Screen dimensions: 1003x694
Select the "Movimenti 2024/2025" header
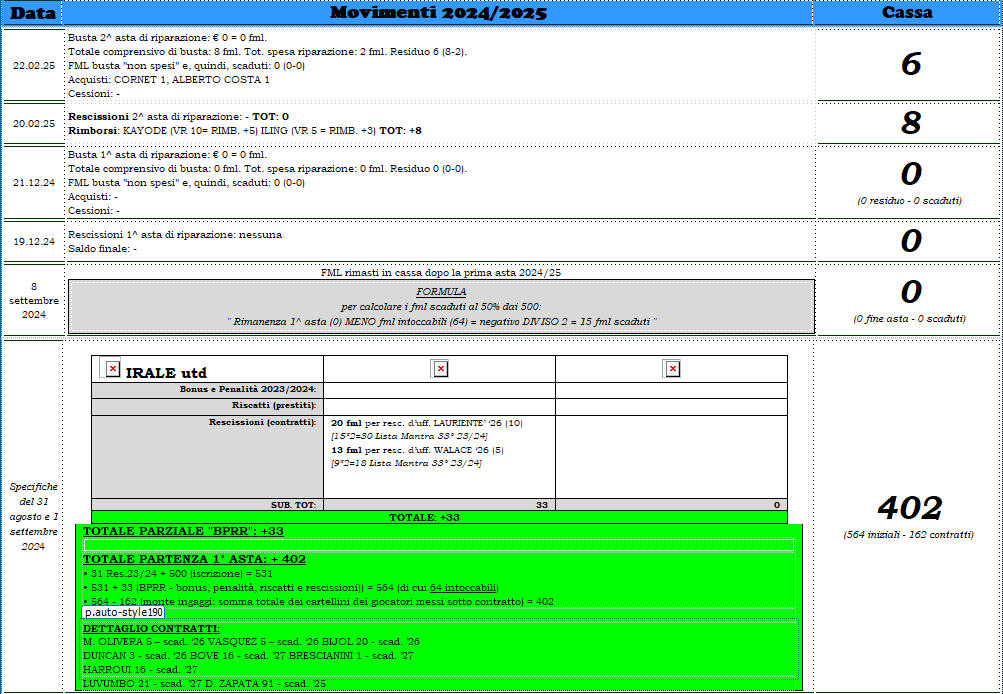point(438,13)
